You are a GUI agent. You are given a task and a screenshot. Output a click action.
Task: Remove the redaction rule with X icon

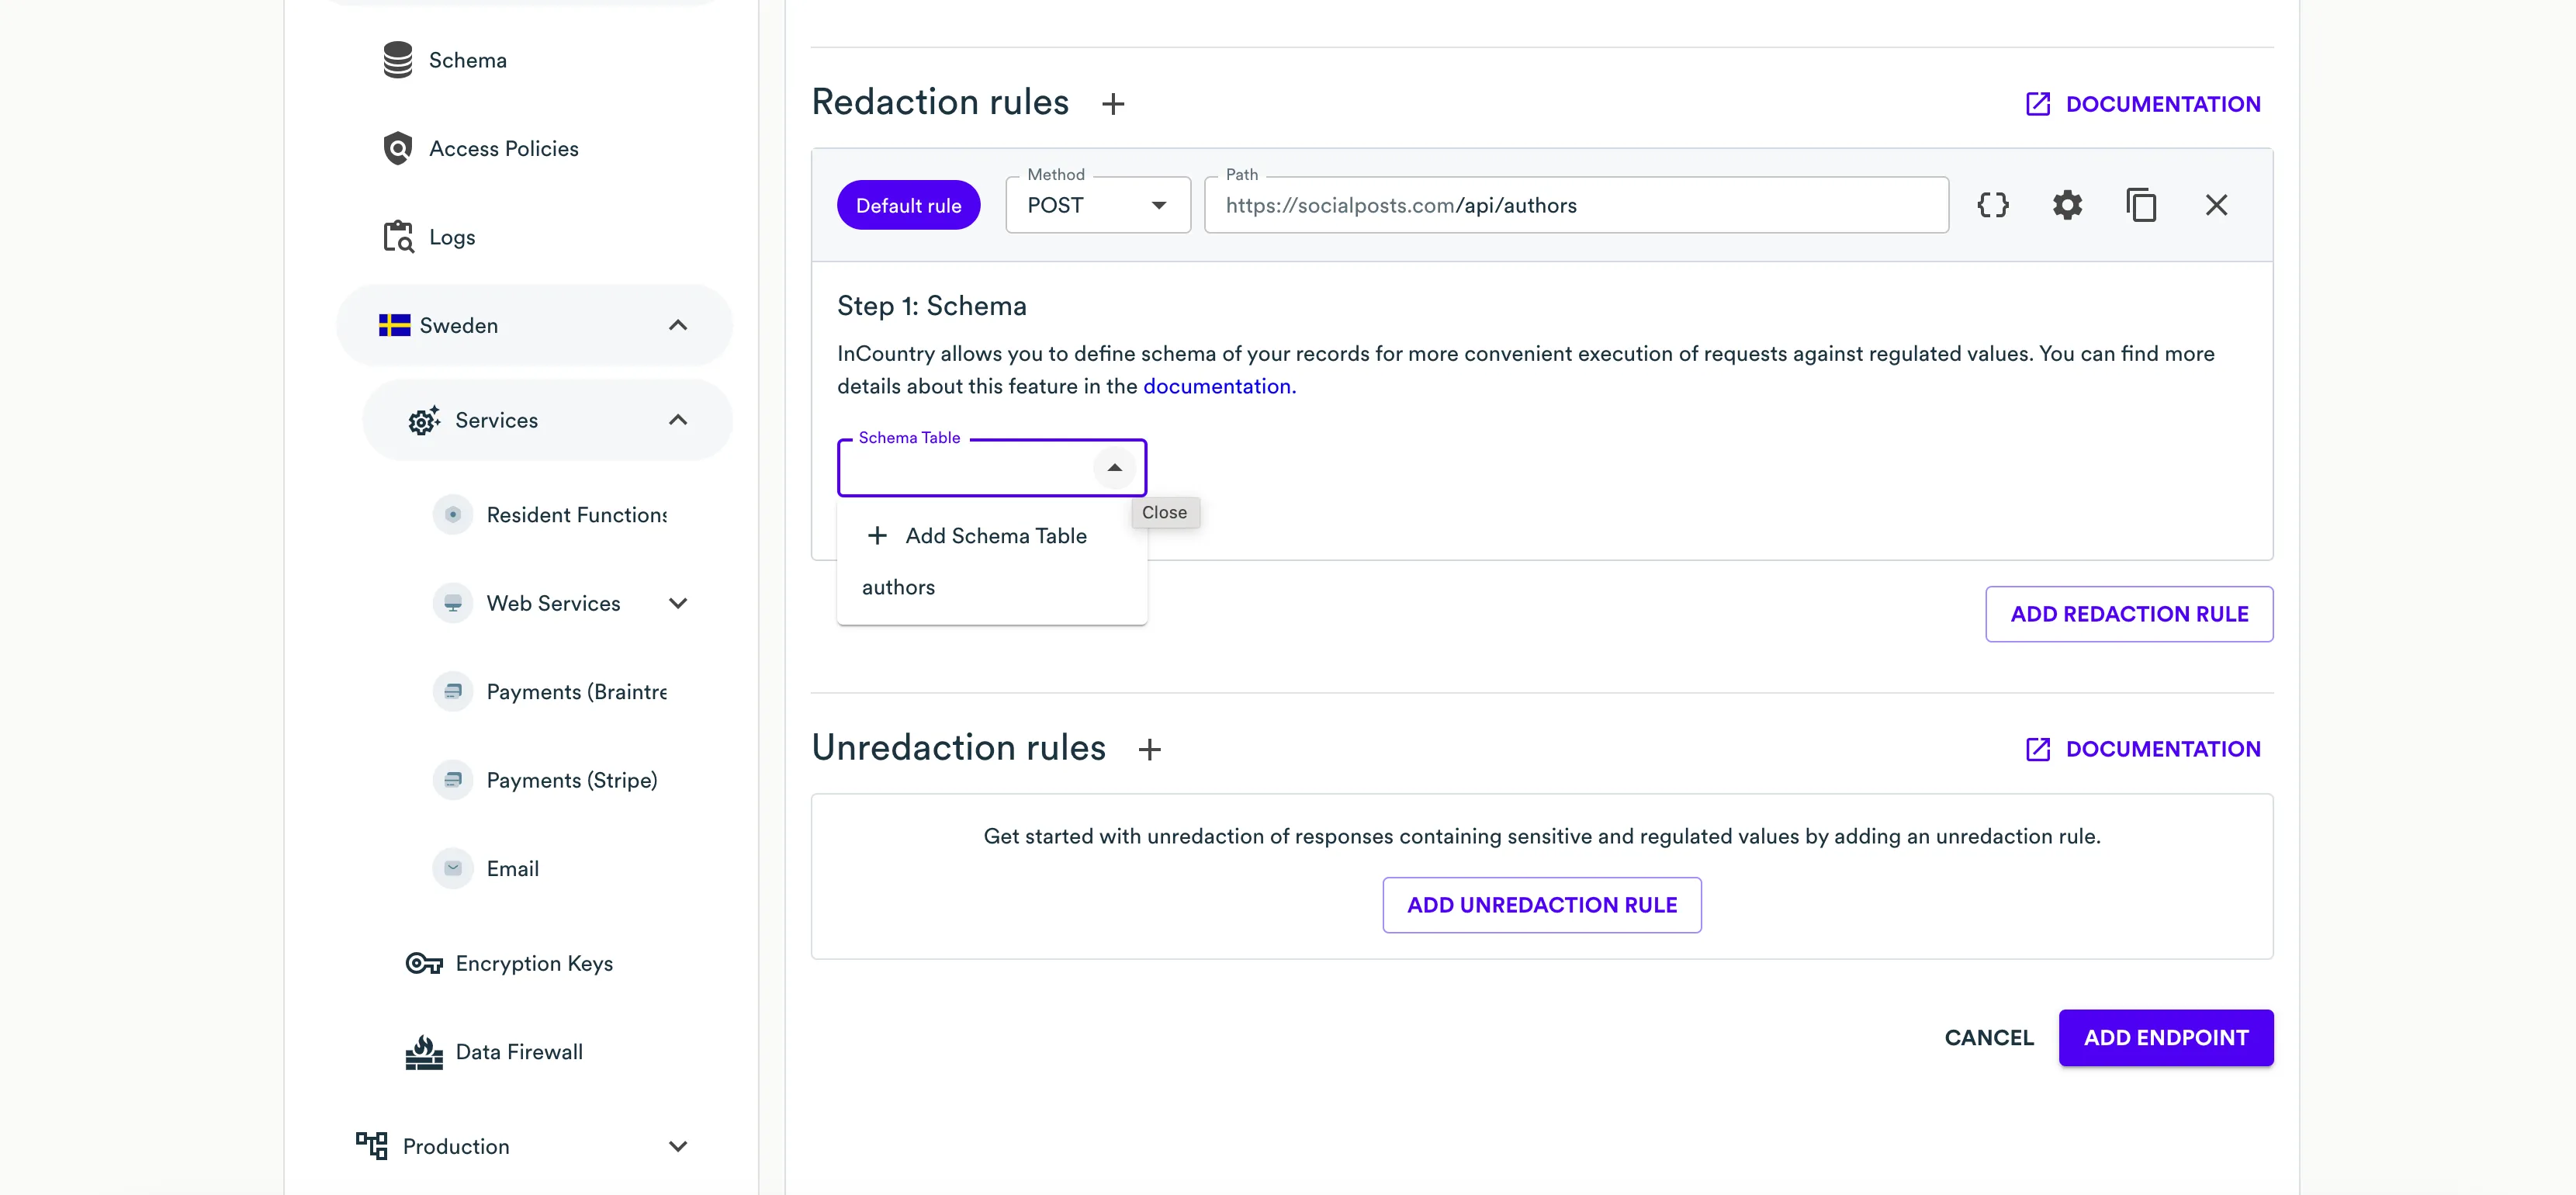click(x=2216, y=205)
